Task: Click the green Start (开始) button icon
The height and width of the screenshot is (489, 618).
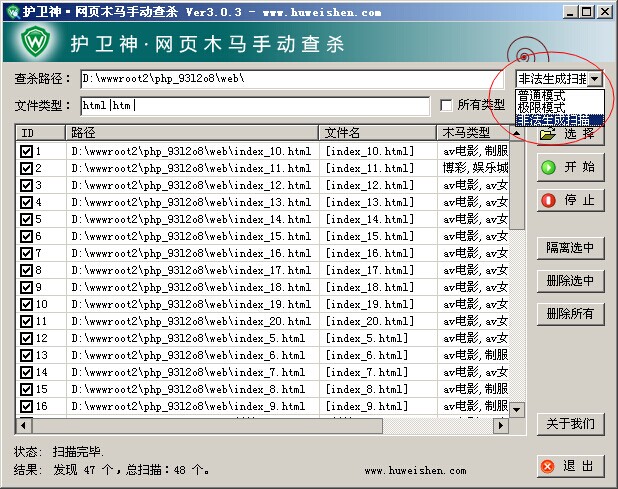Action: coord(549,167)
